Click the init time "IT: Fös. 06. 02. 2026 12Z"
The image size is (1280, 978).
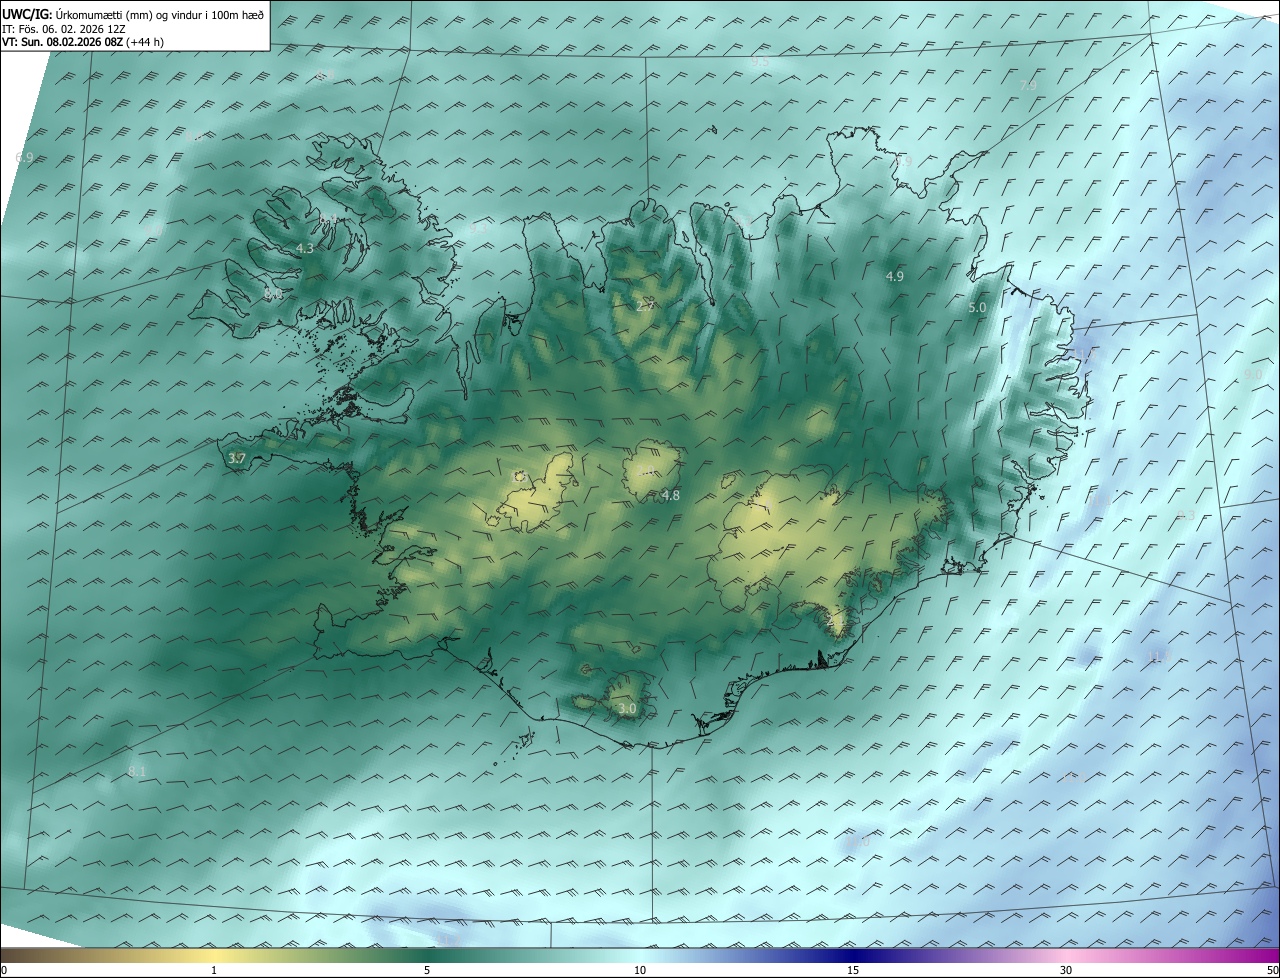coord(63,29)
